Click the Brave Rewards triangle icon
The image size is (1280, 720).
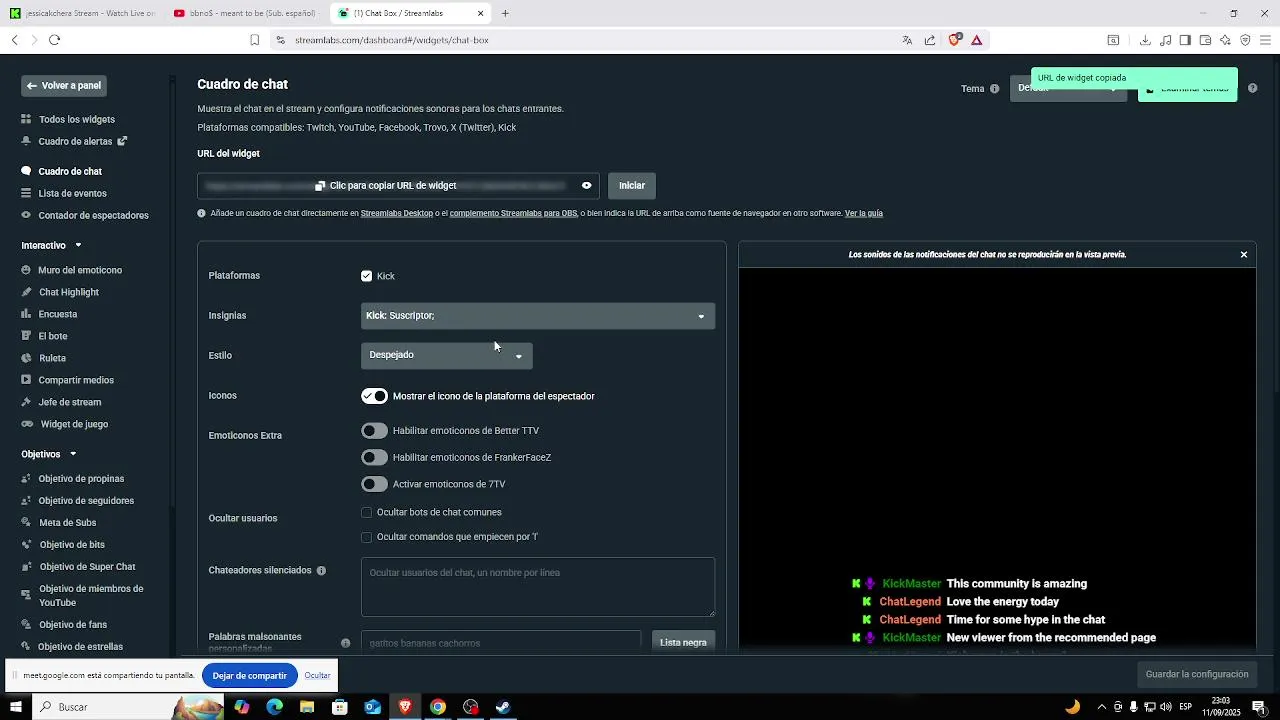(x=977, y=40)
